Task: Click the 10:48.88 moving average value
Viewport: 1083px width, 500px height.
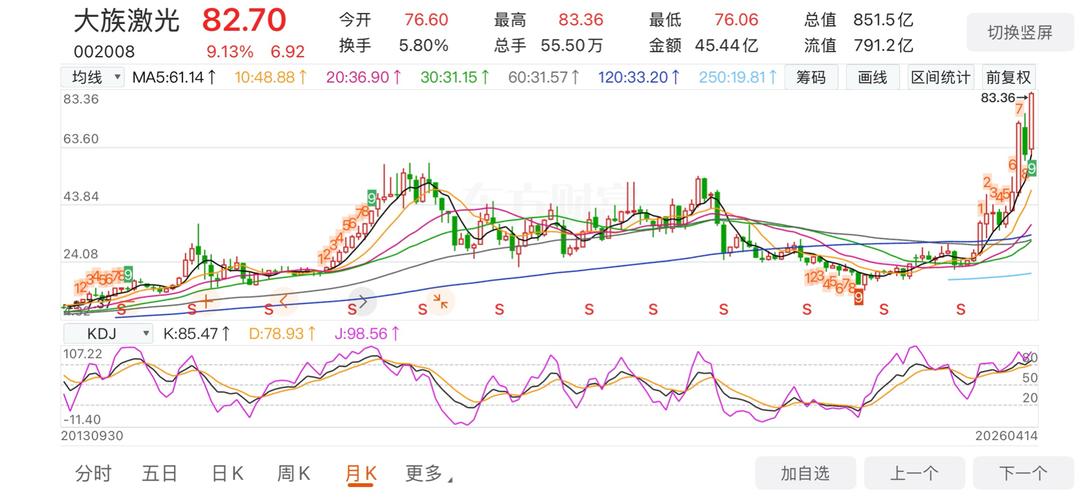Action: (271, 77)
